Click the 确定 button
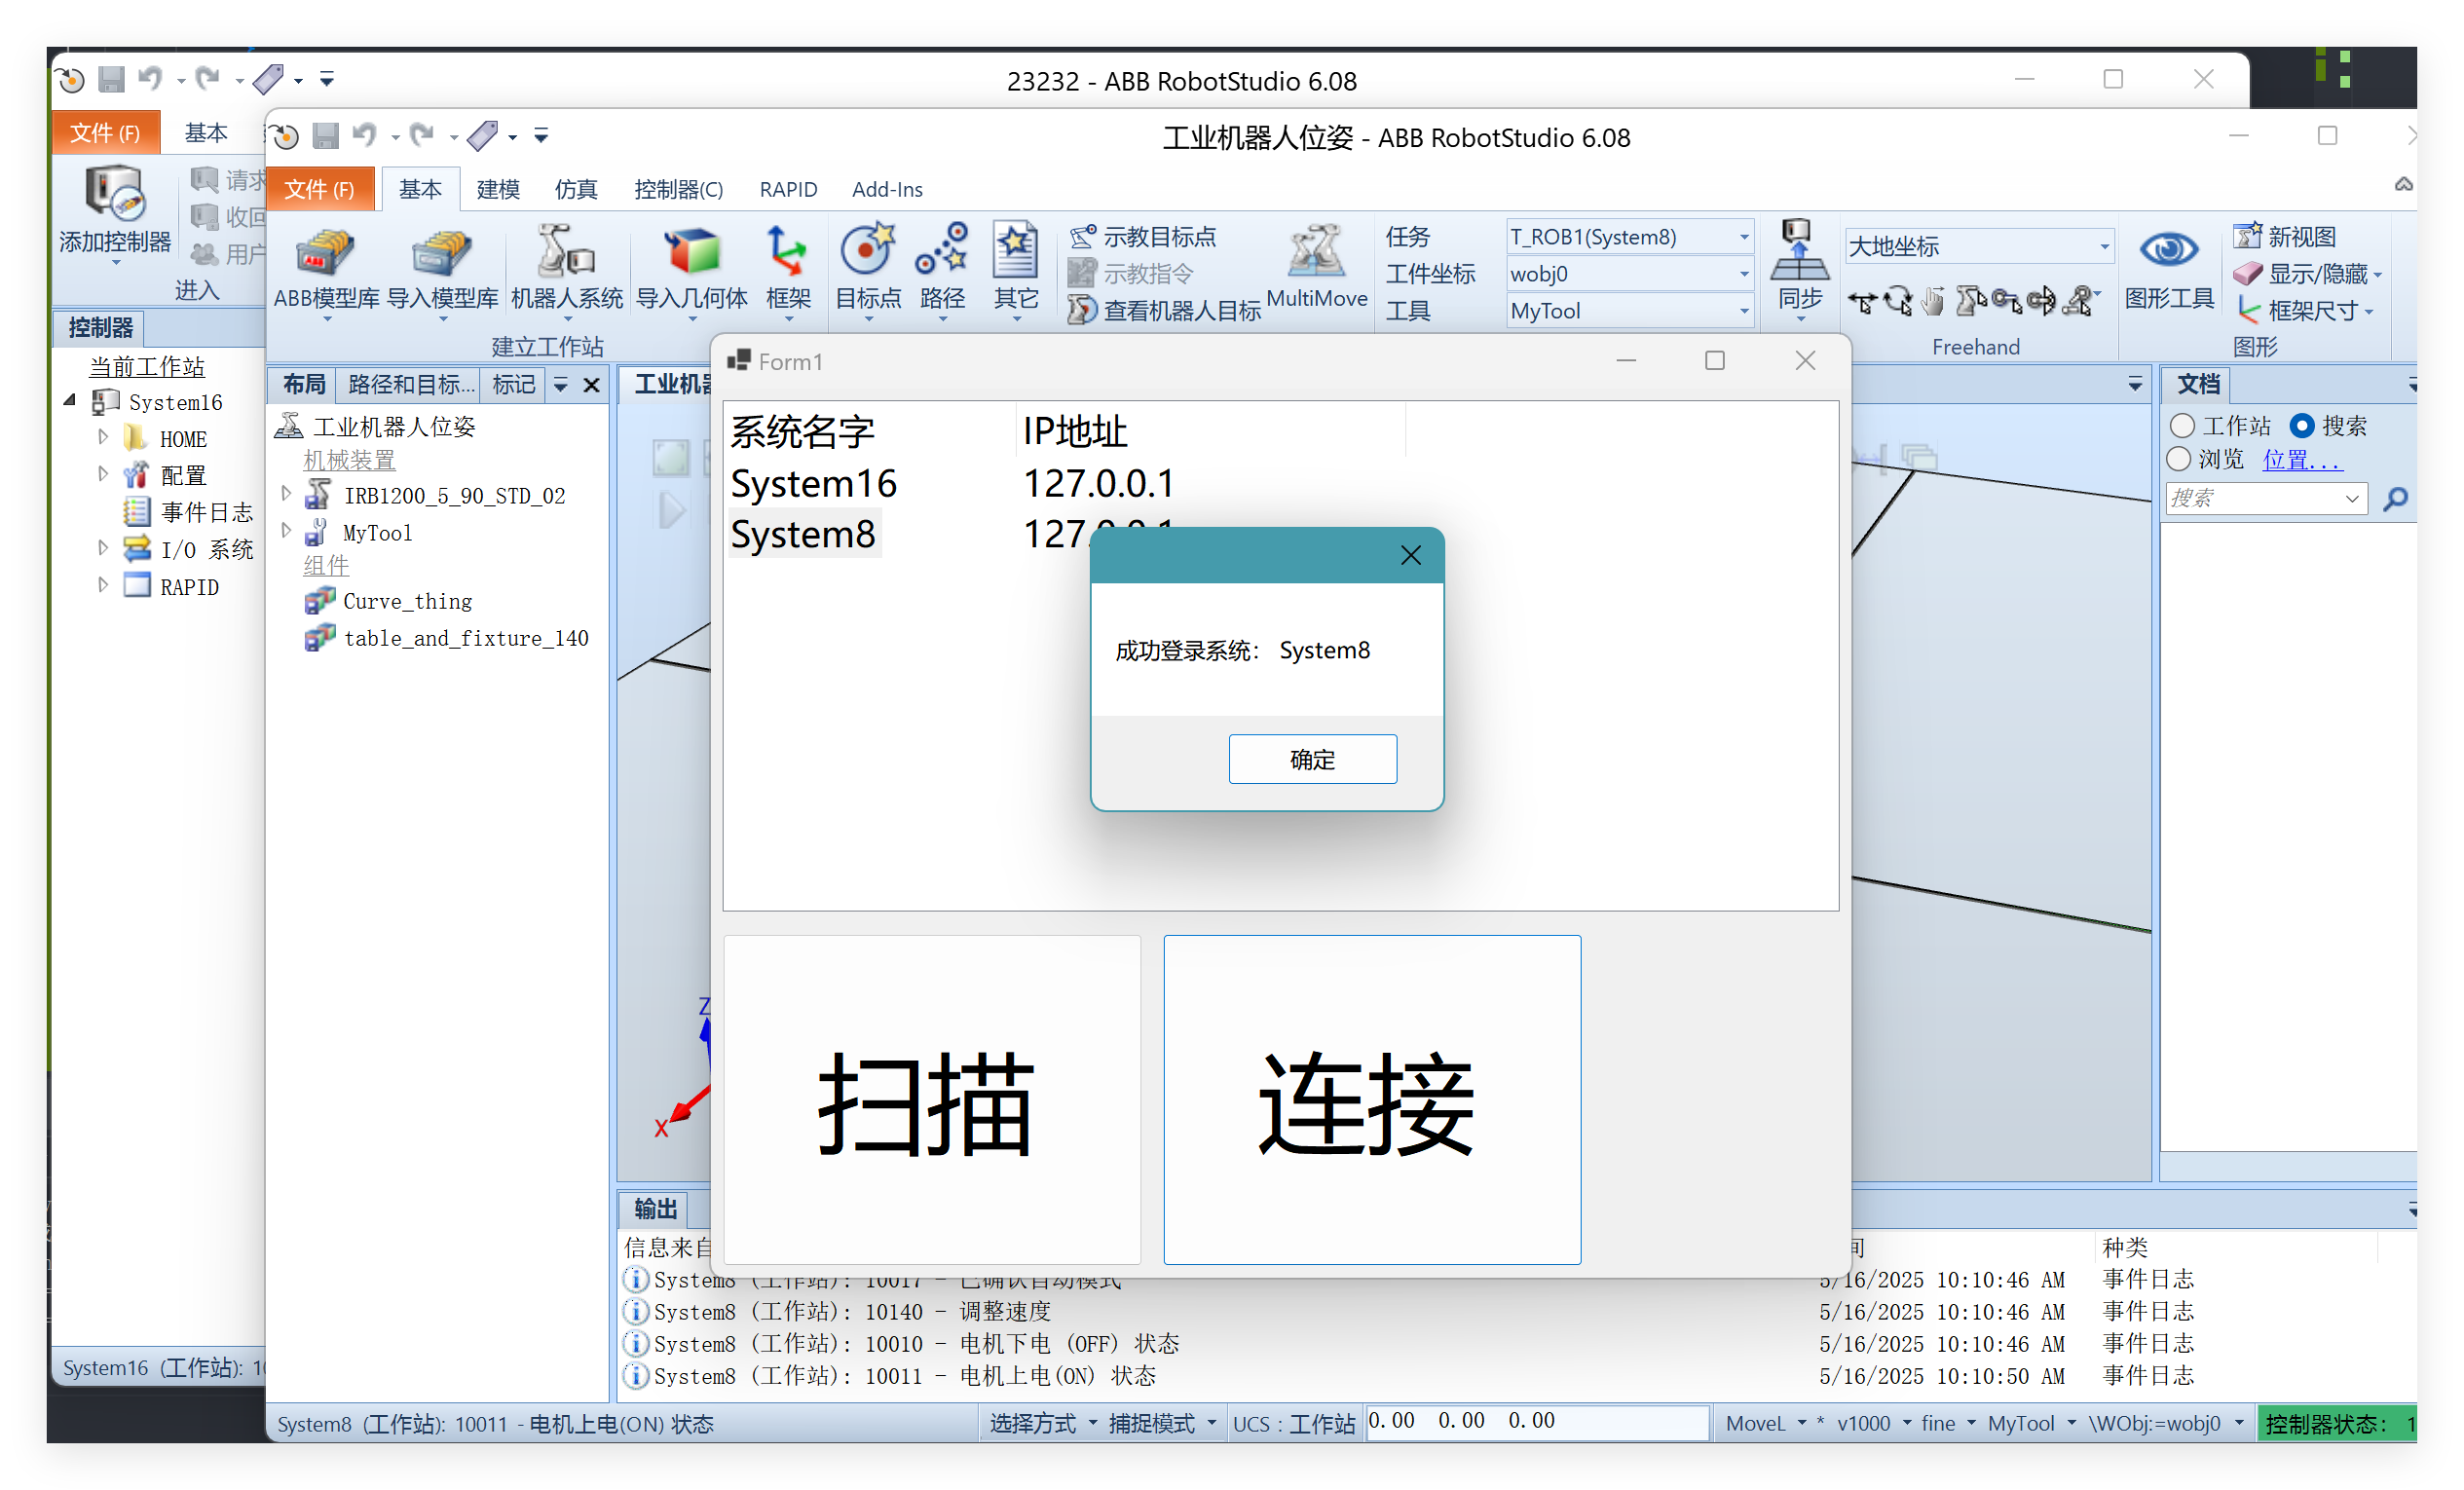 (x=1313, y=760)
